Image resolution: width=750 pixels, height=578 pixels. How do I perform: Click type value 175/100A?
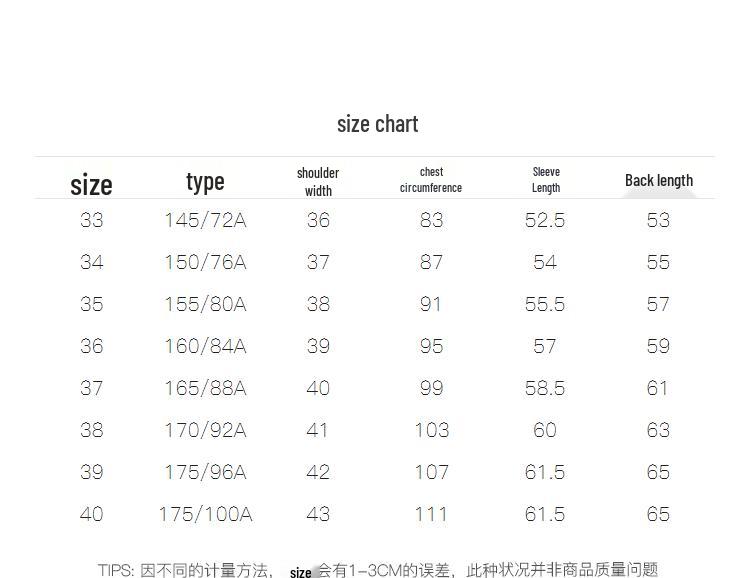coord(205,514)
